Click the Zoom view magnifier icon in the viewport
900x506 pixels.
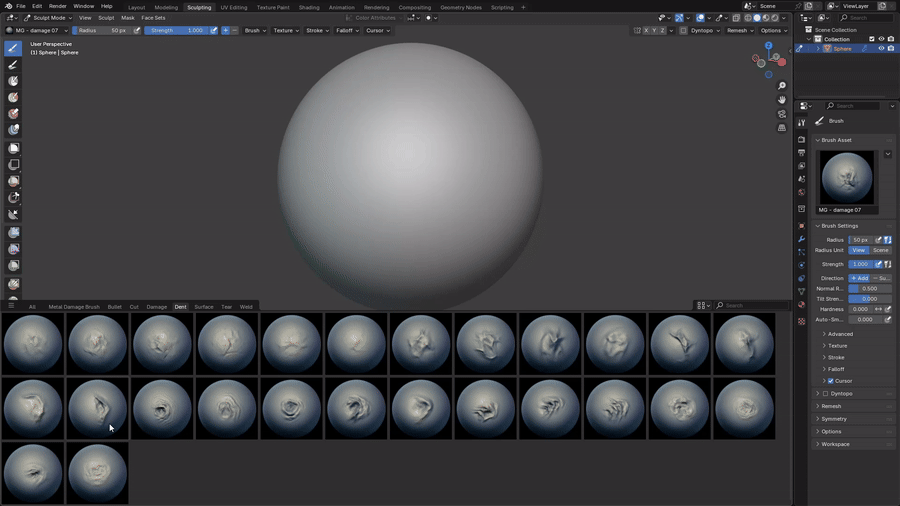(782, 86)
